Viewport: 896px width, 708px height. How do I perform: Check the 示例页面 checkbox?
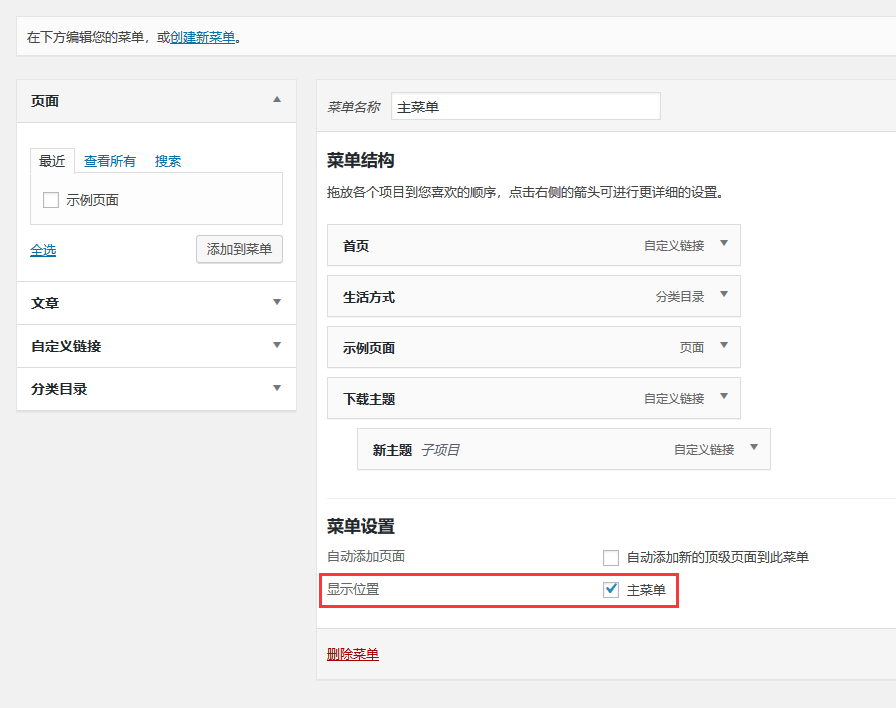(51, 200)
